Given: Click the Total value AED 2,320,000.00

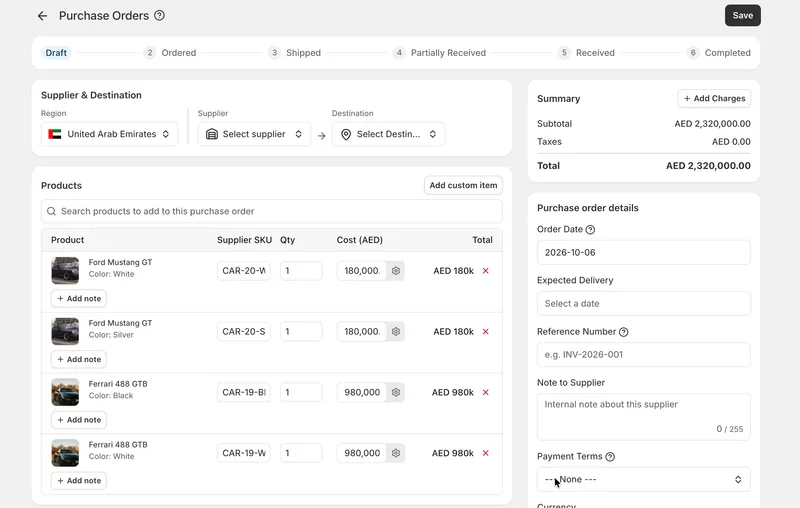Looking at the screenshot, I should [x=708, y=166].
